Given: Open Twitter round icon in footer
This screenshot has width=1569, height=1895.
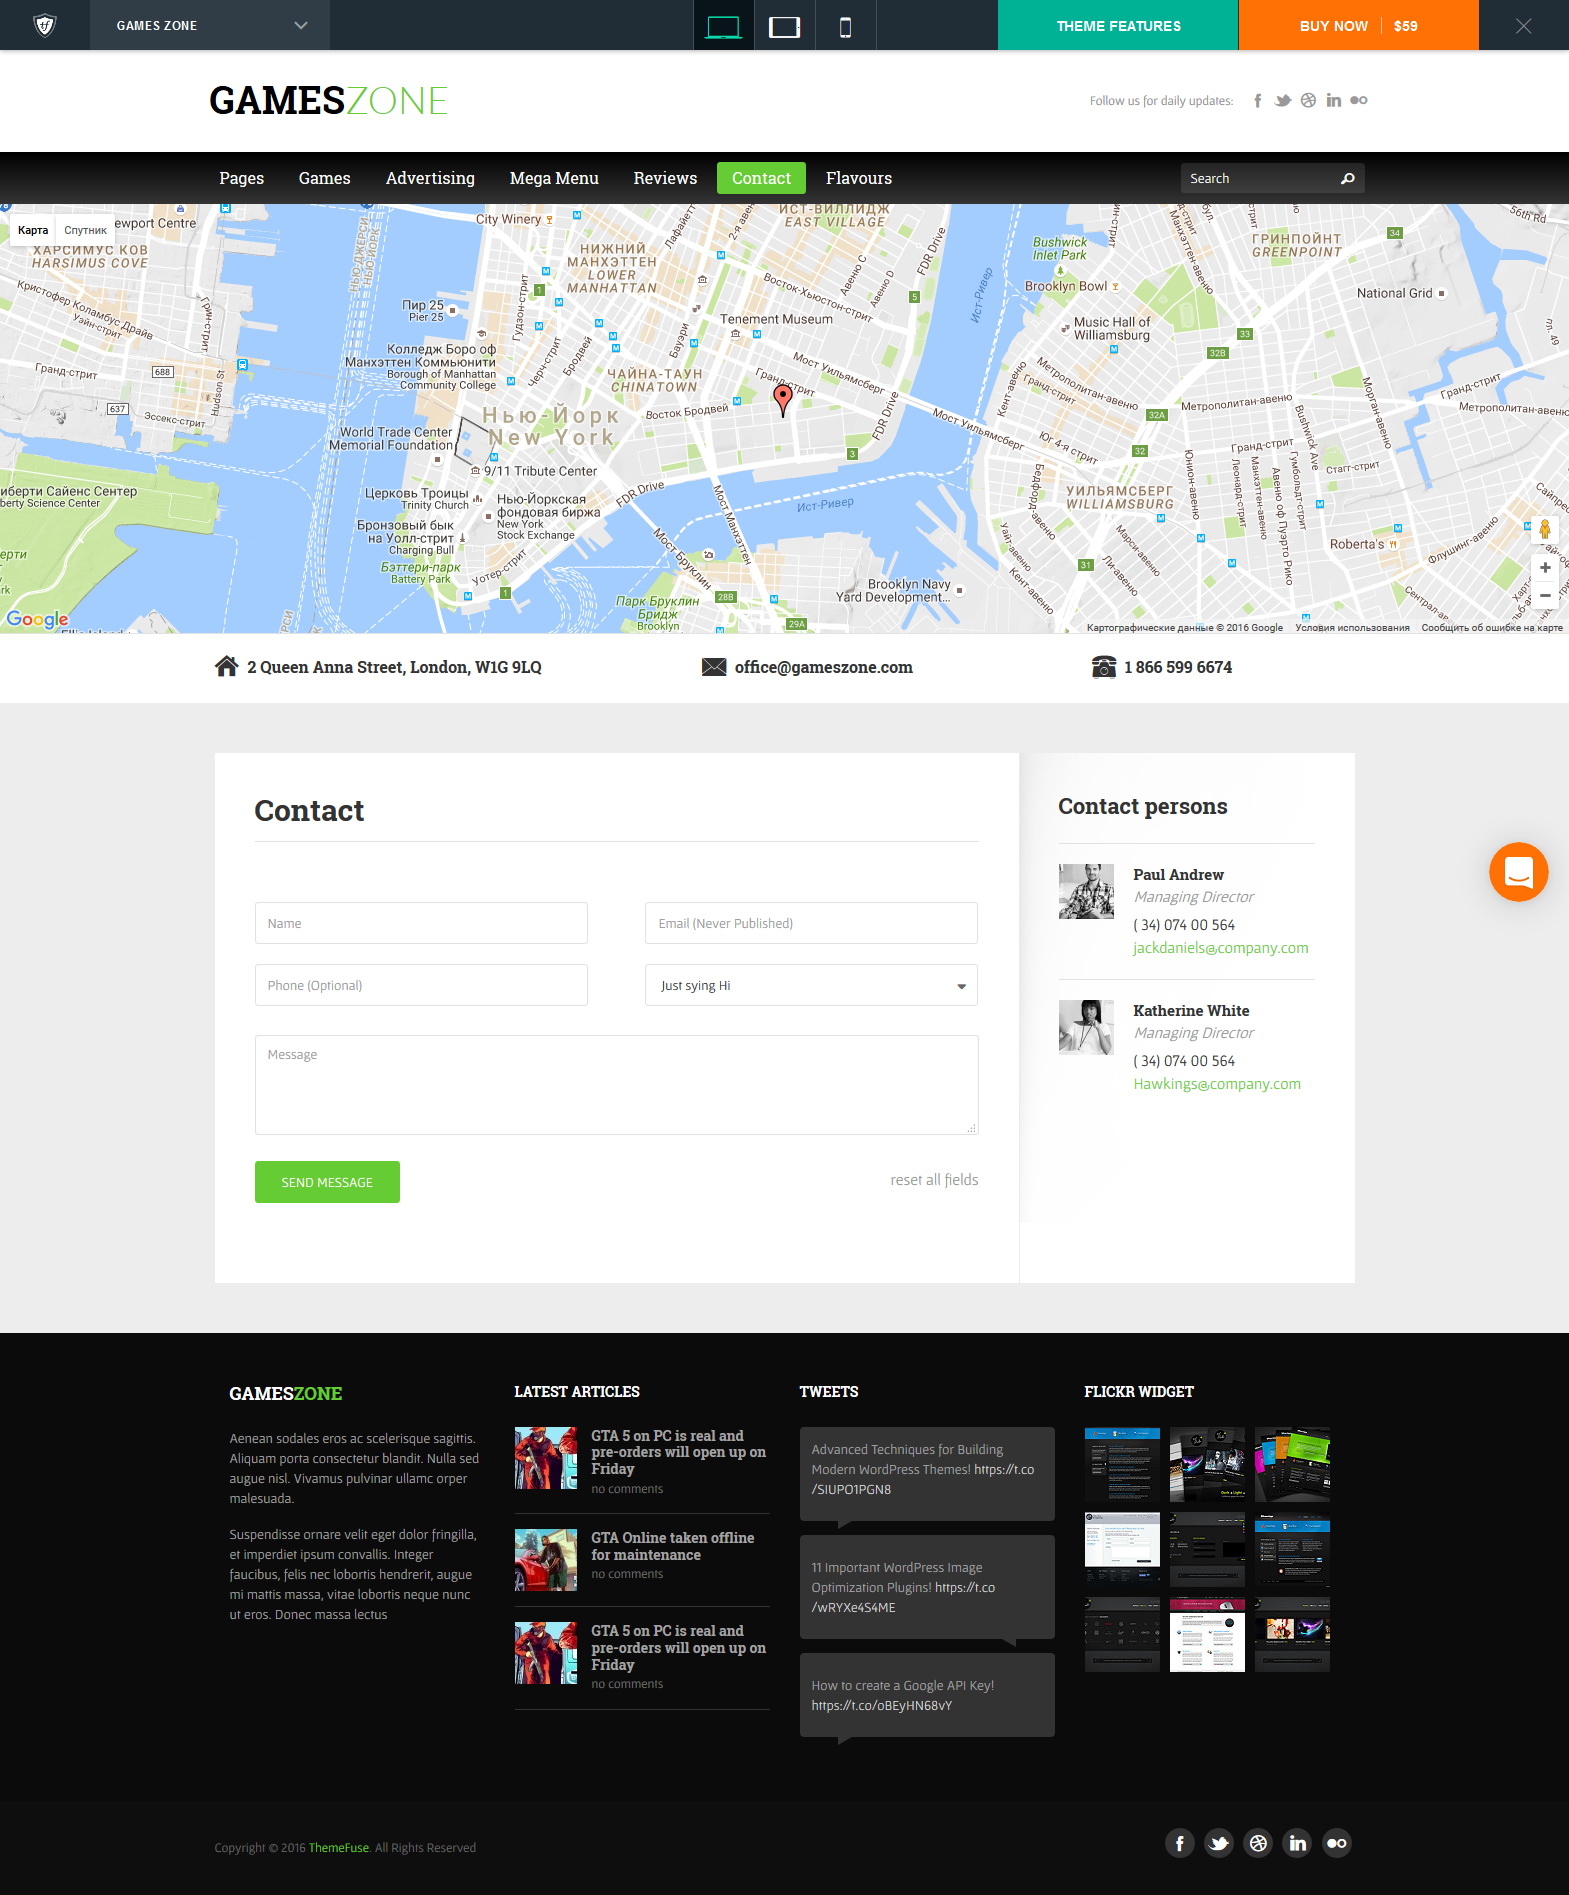Looking at the screenshot, I should [1219, 1843].
